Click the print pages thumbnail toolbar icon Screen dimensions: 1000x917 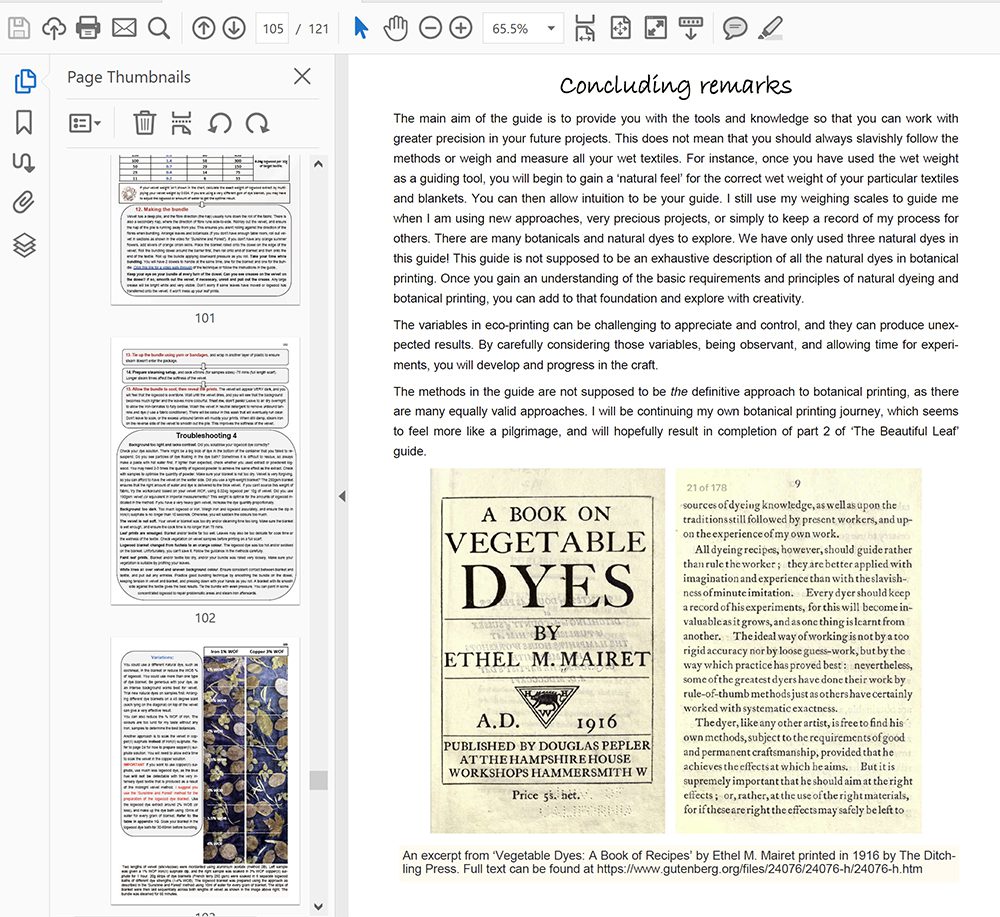pos(181,123)
